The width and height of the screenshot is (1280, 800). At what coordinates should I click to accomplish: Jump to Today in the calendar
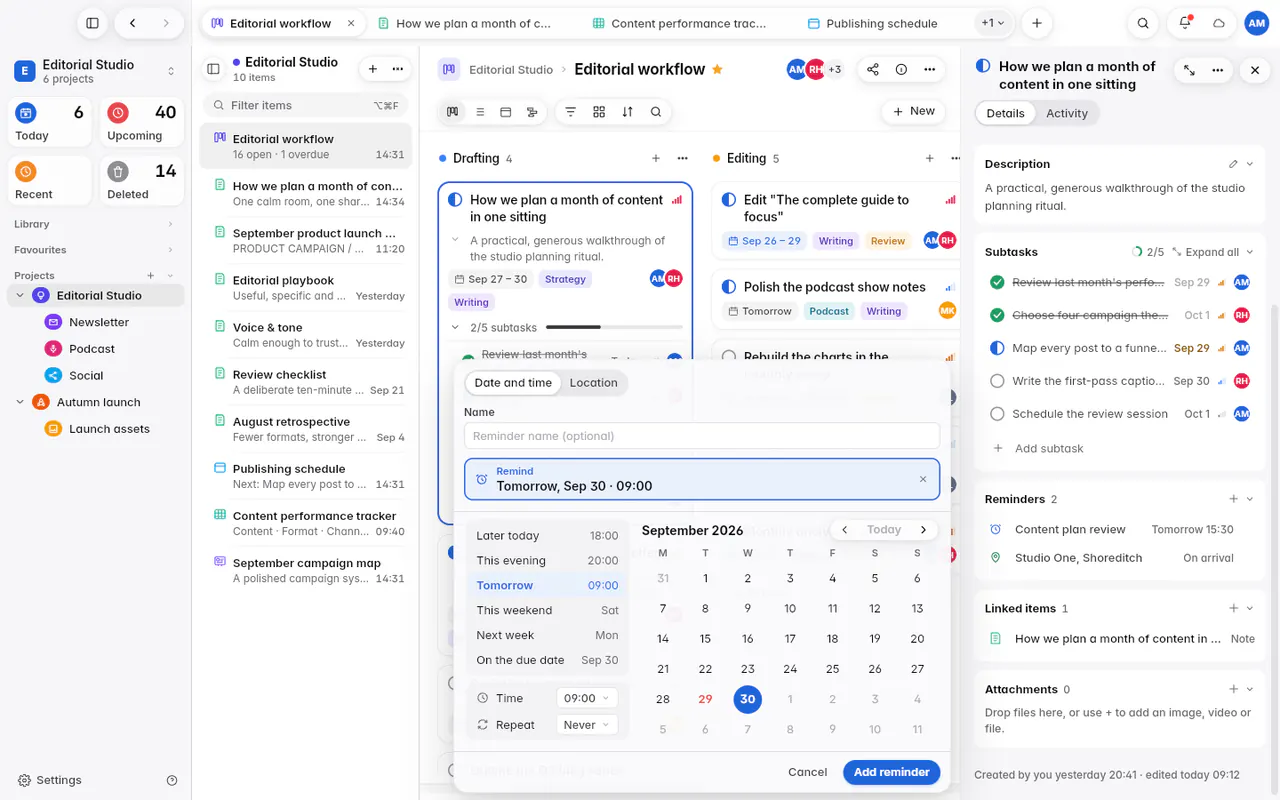coord(884,530)
